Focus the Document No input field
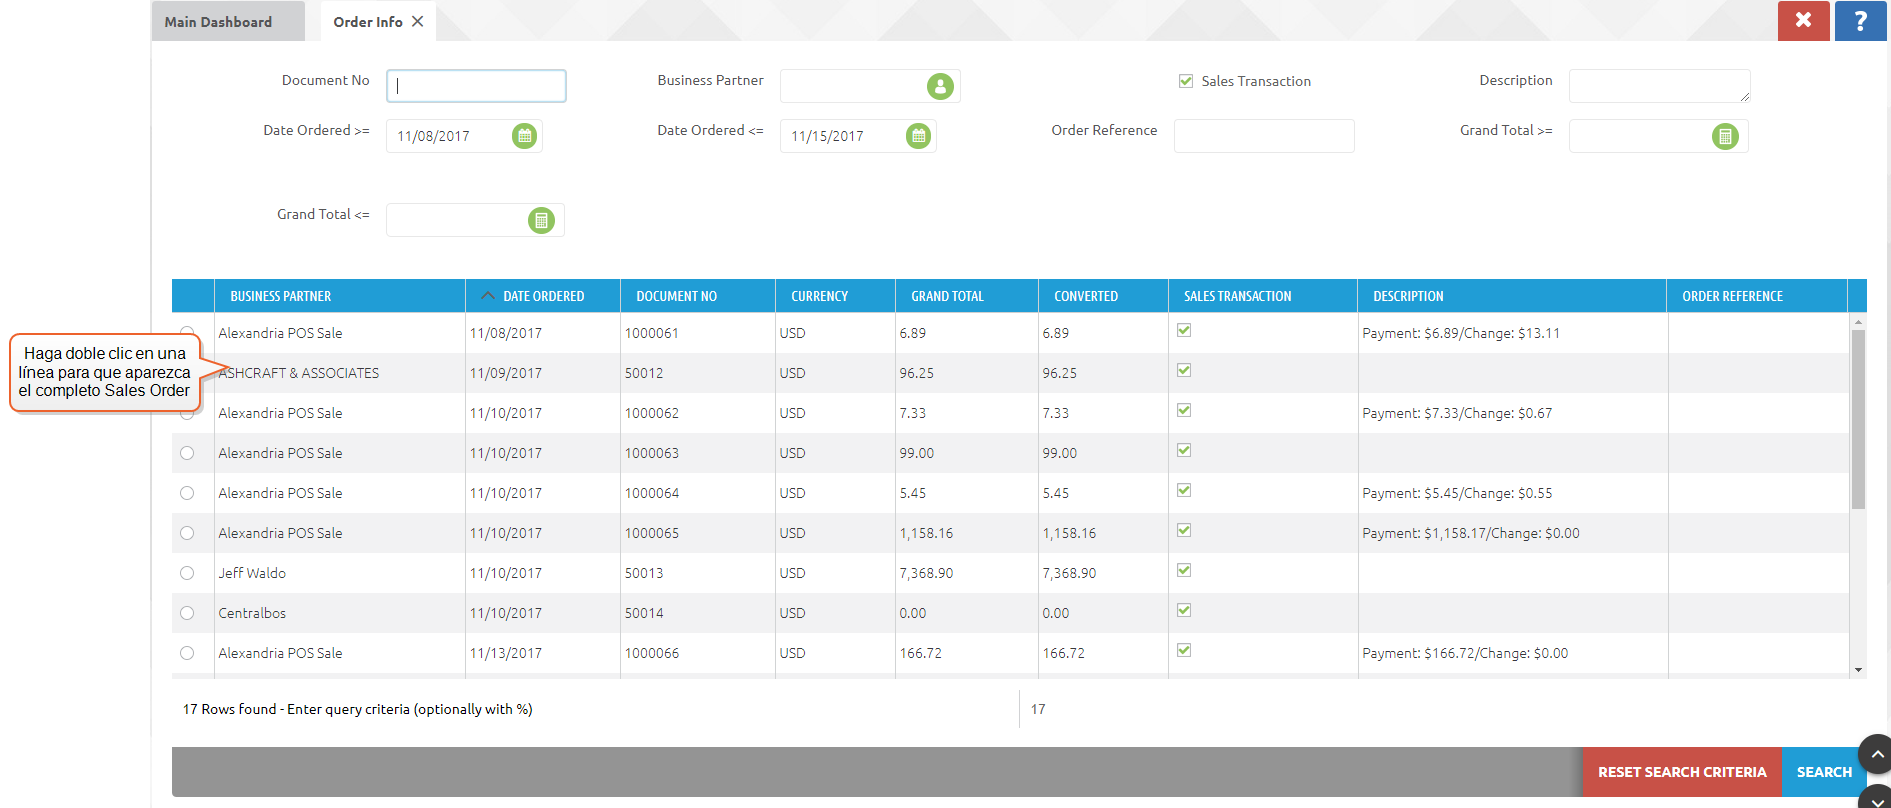 coord(476,86)
